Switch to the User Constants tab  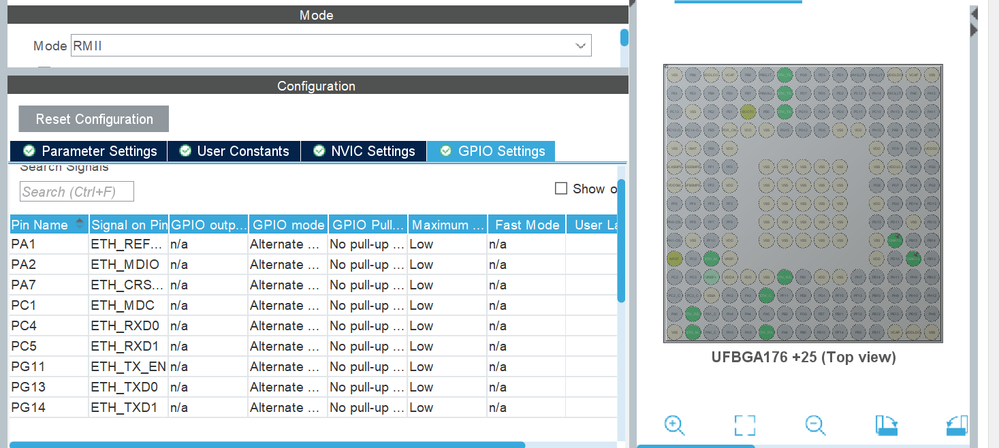[234, 151]
